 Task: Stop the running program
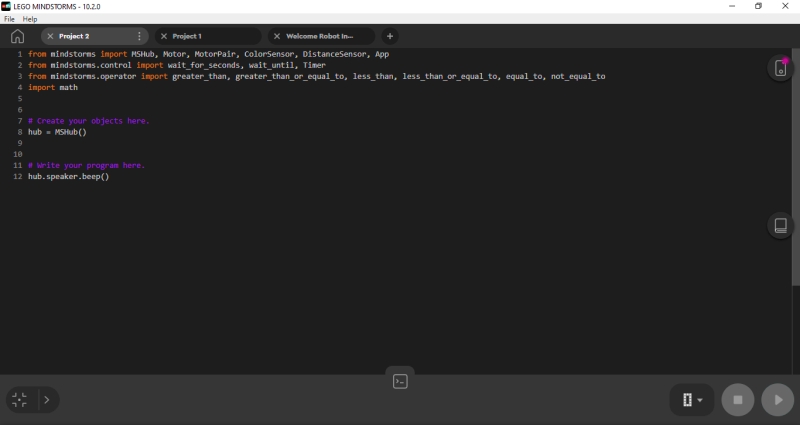[738, 400]
